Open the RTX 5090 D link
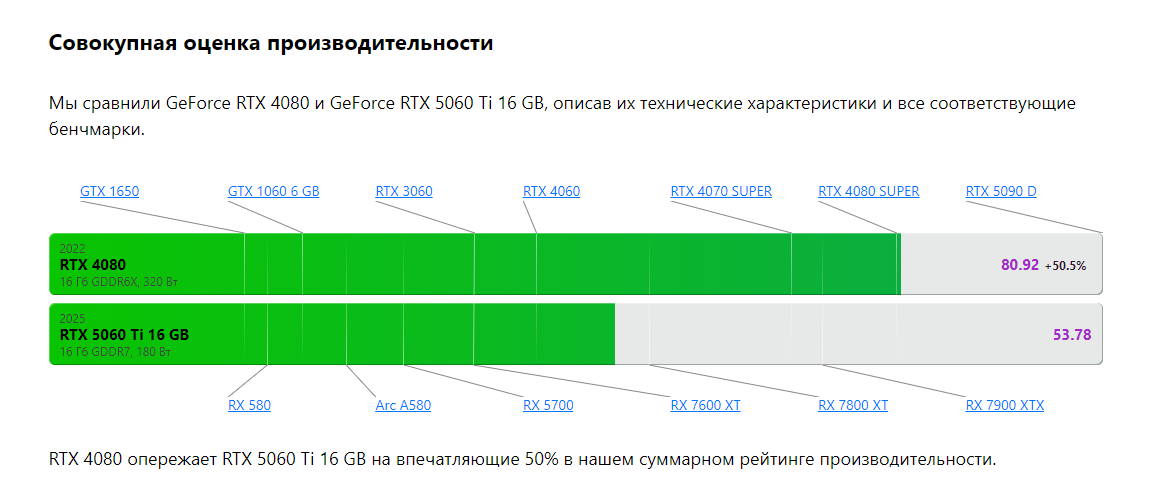Screen dimensions: 1153x497 click(x=1001, y=192)
